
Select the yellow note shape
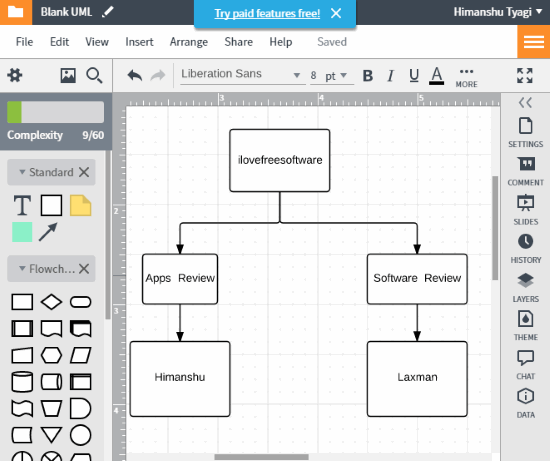pos(81,205)
